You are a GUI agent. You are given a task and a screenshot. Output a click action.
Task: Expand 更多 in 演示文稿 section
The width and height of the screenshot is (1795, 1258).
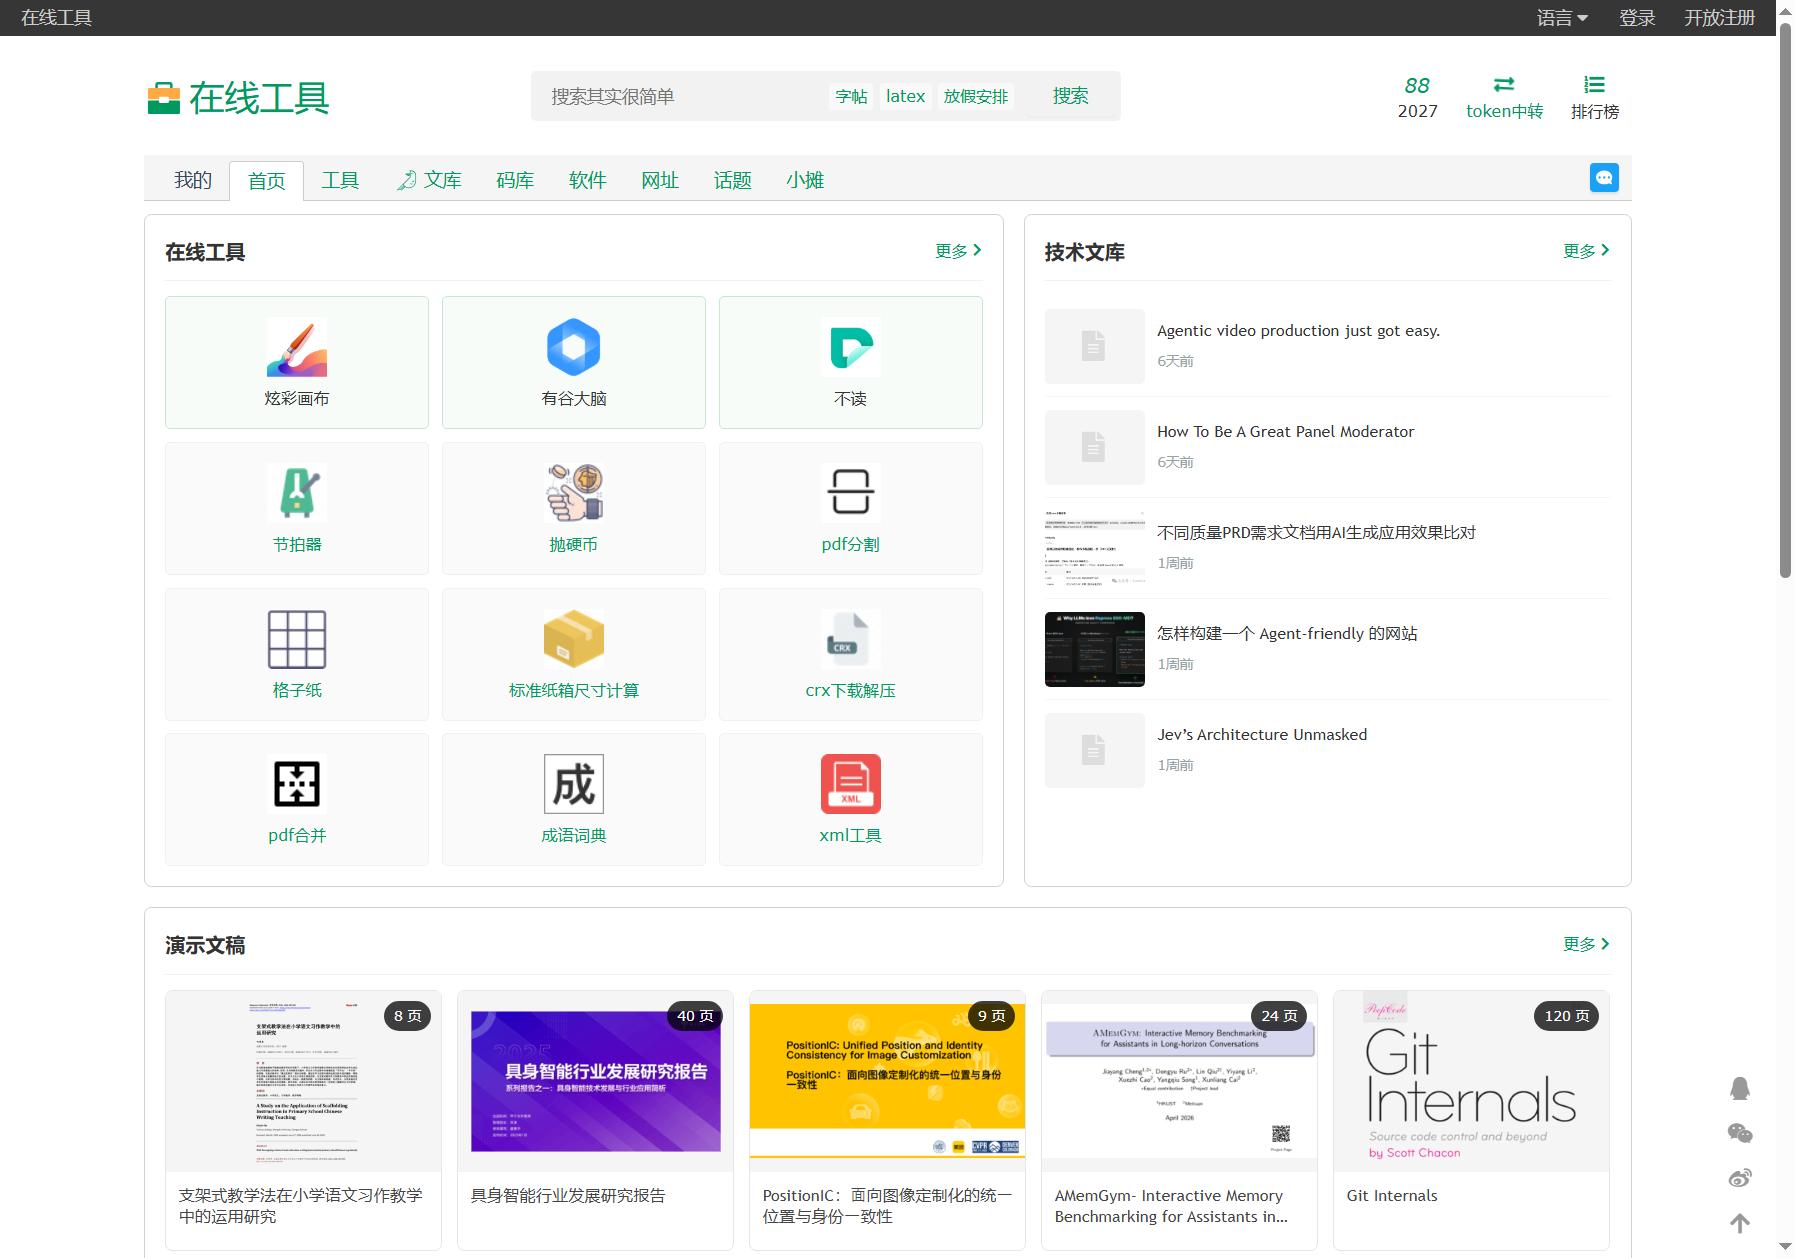tap(1586, 944)
